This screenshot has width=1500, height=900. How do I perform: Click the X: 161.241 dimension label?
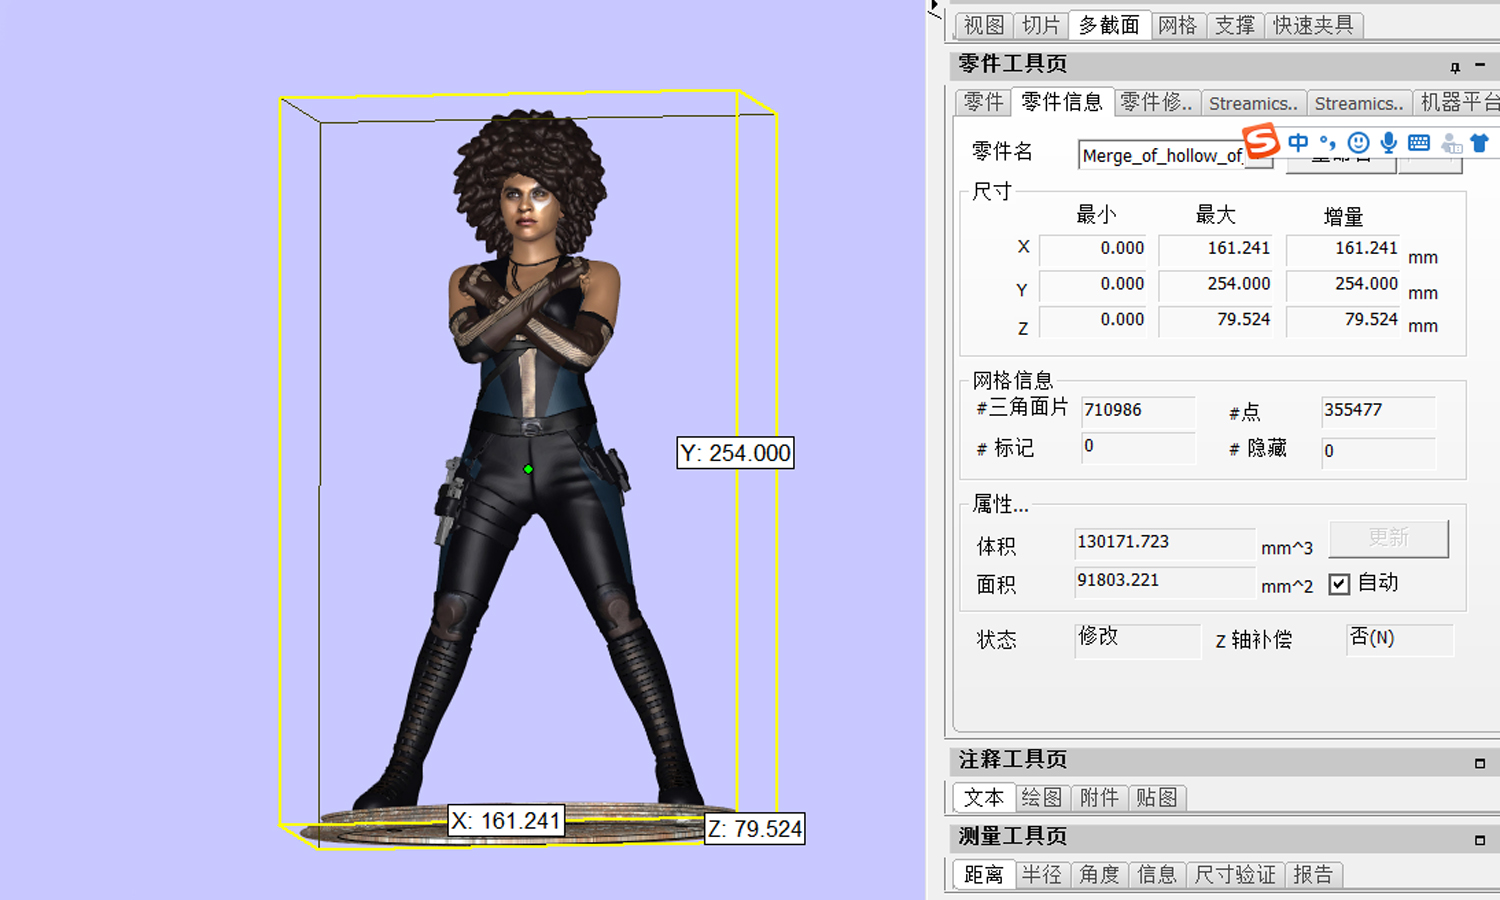(x=506, y=821)
